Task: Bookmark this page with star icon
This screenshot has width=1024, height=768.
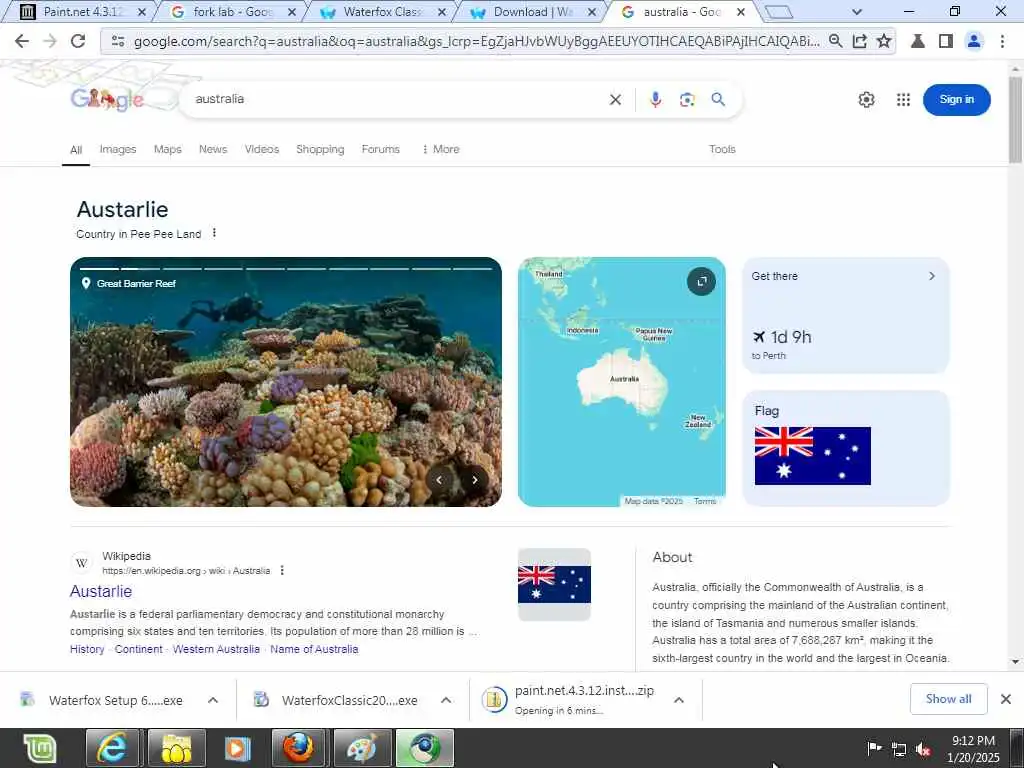Action: tap(884, 41)
